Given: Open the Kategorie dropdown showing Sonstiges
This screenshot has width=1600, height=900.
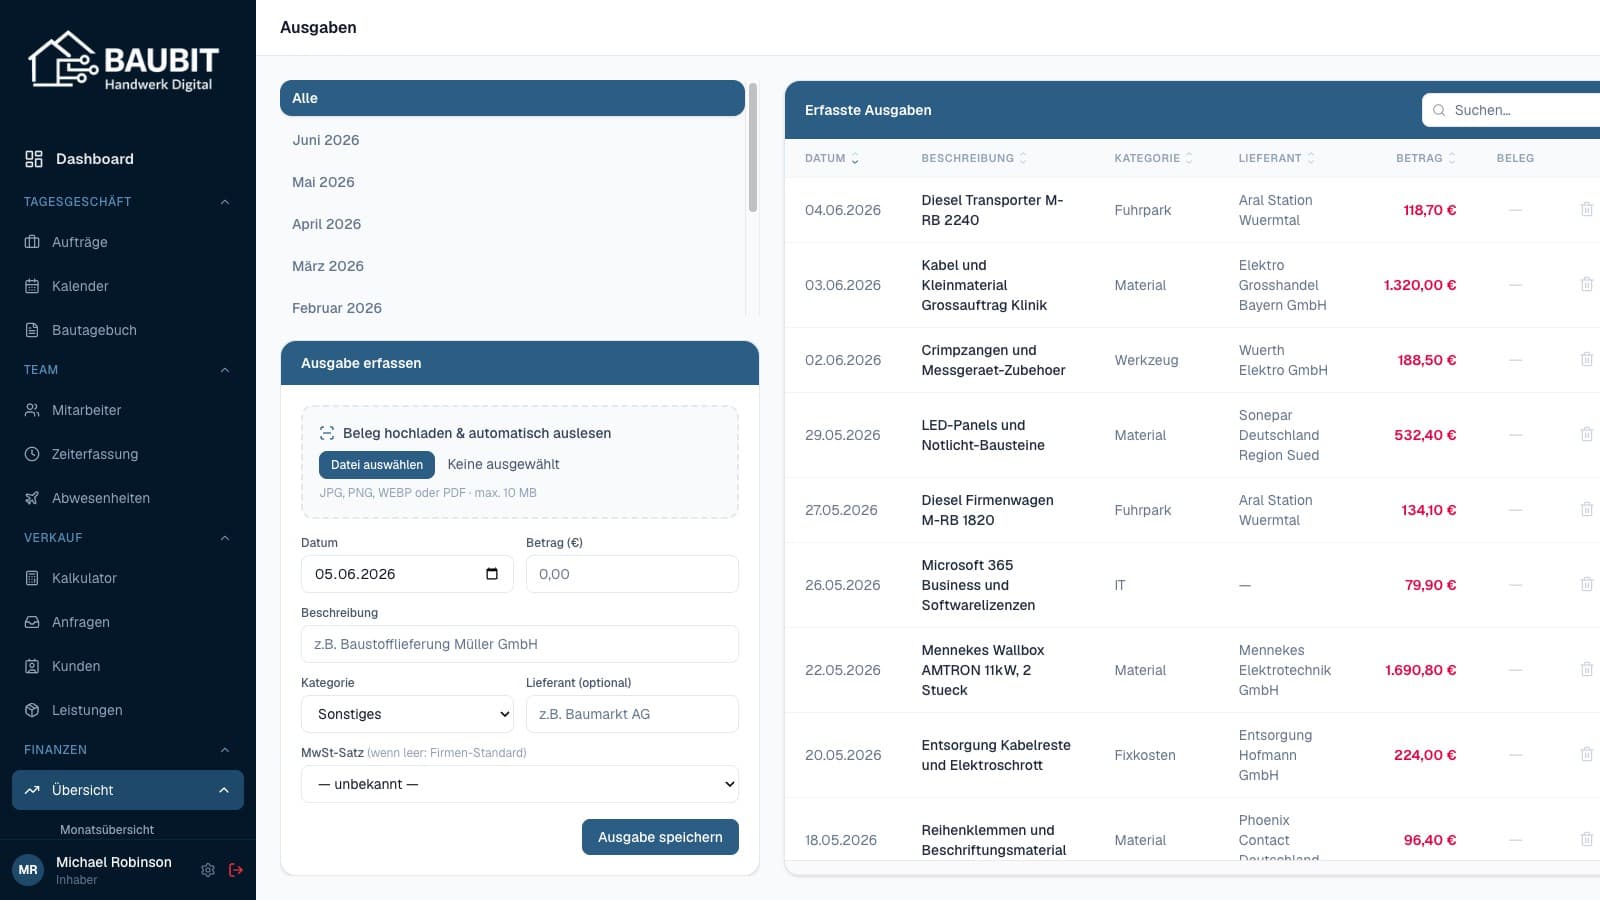Looking at the screenshot, I should click(407, 714).
